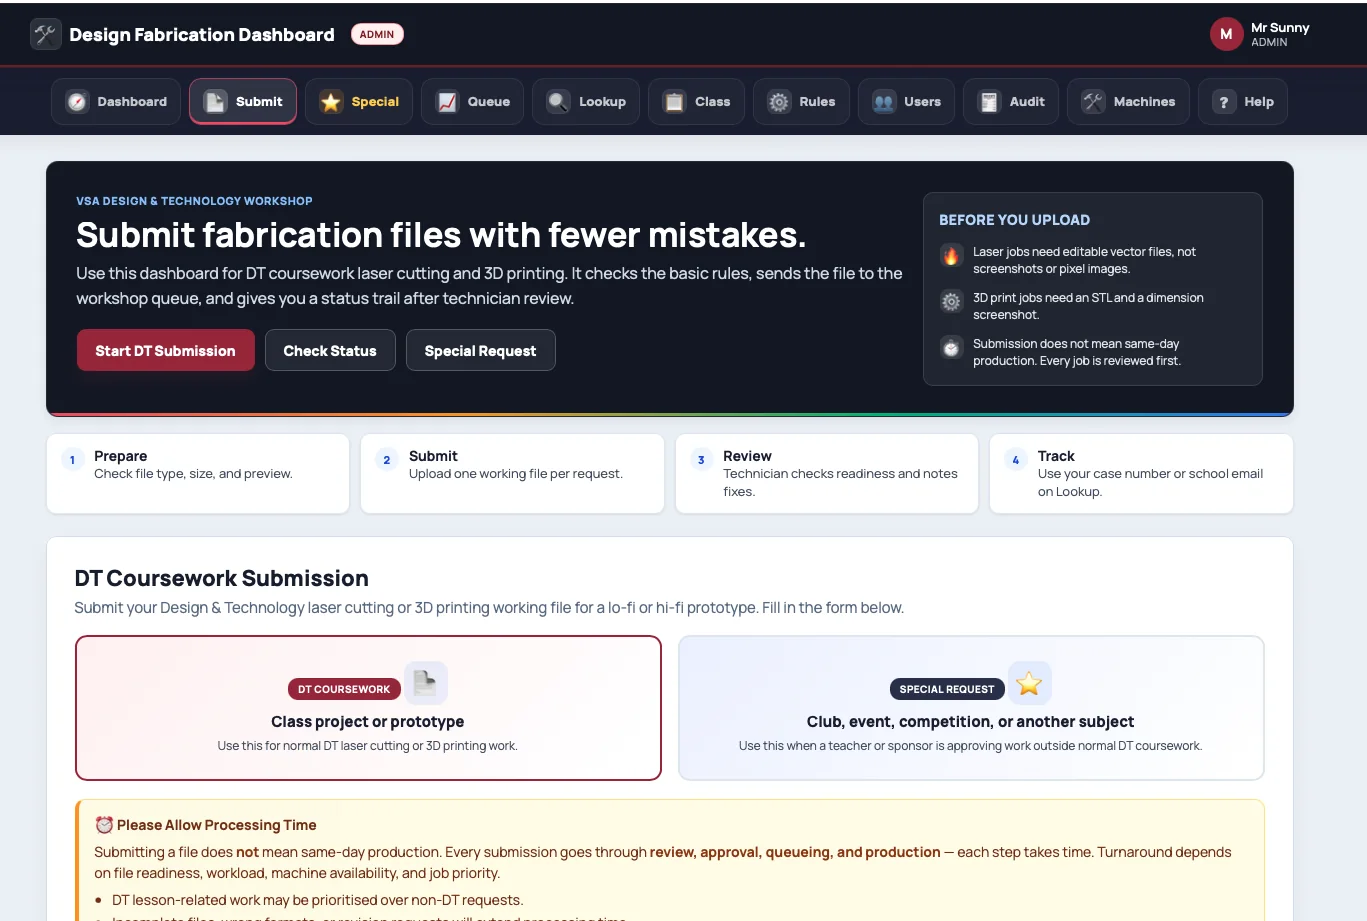Image resolution: width=1367 pixels, height=921 pixels.
Task: Click the BEFORE YOU UPLOAD heading
Action: pyautogui.click(x=1014, y=220)
